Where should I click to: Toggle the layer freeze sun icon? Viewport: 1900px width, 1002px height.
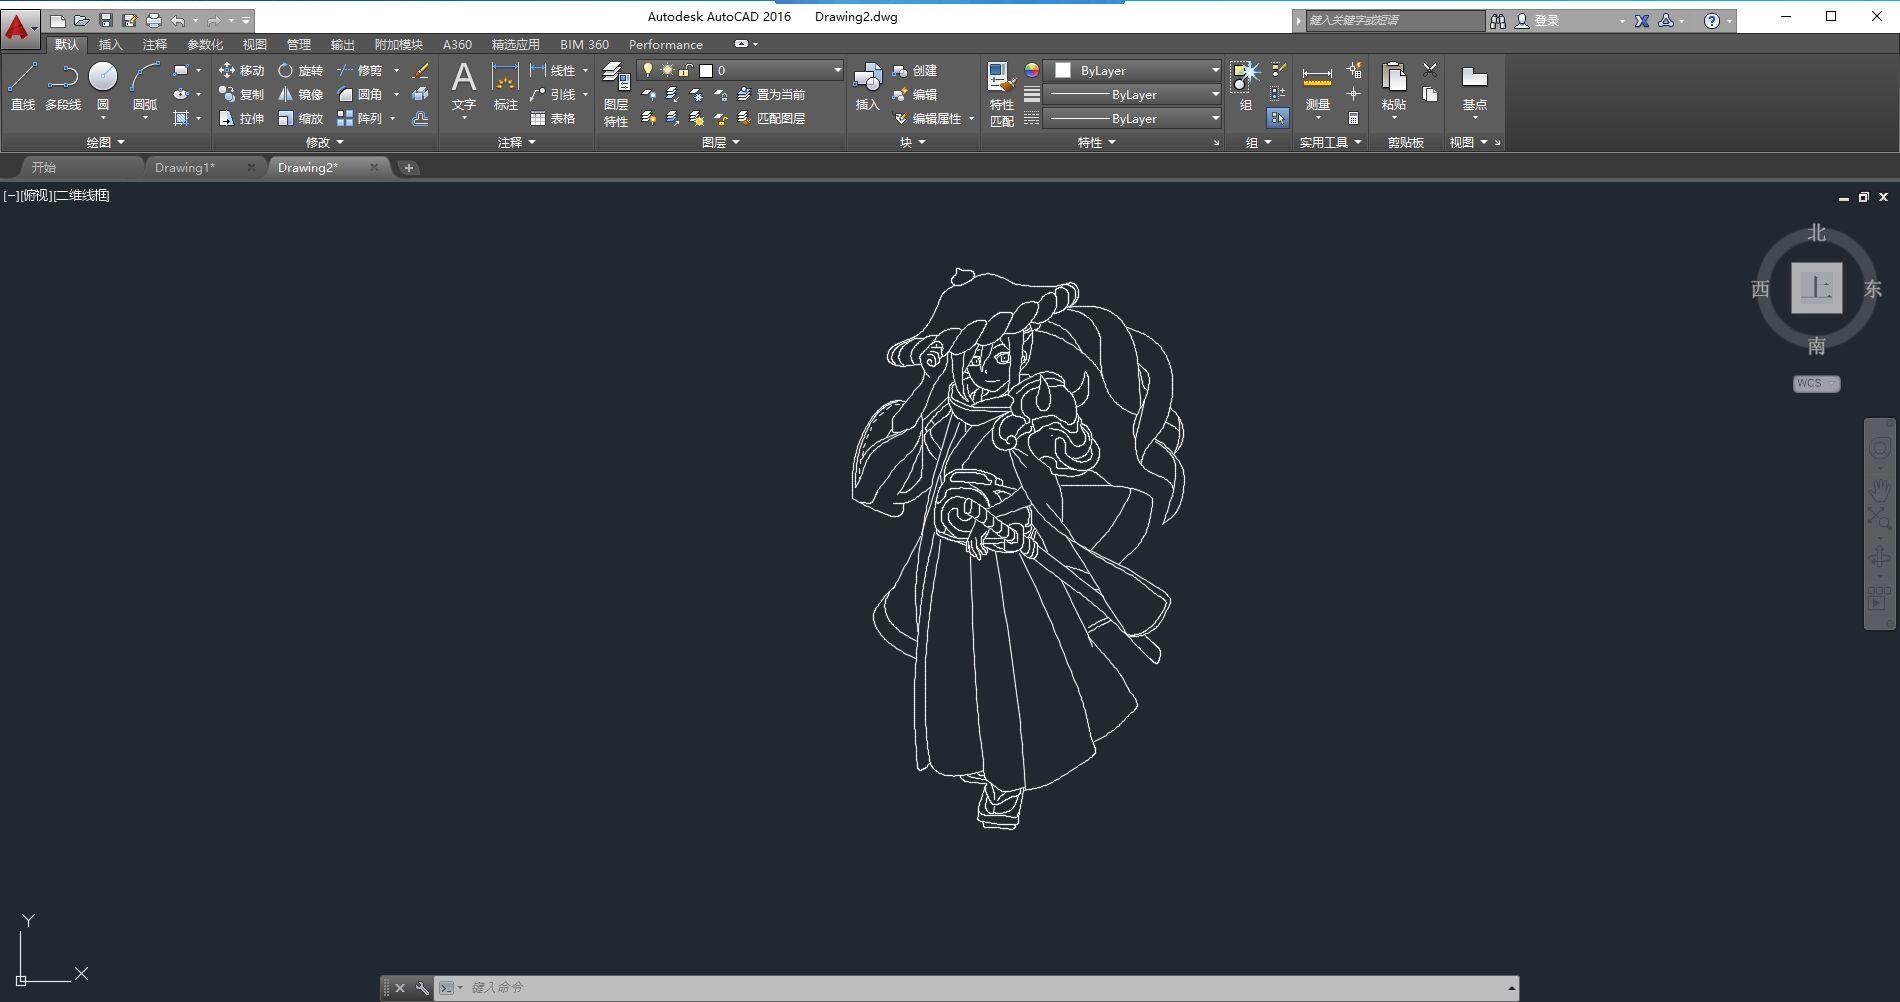tap(667, 70)
